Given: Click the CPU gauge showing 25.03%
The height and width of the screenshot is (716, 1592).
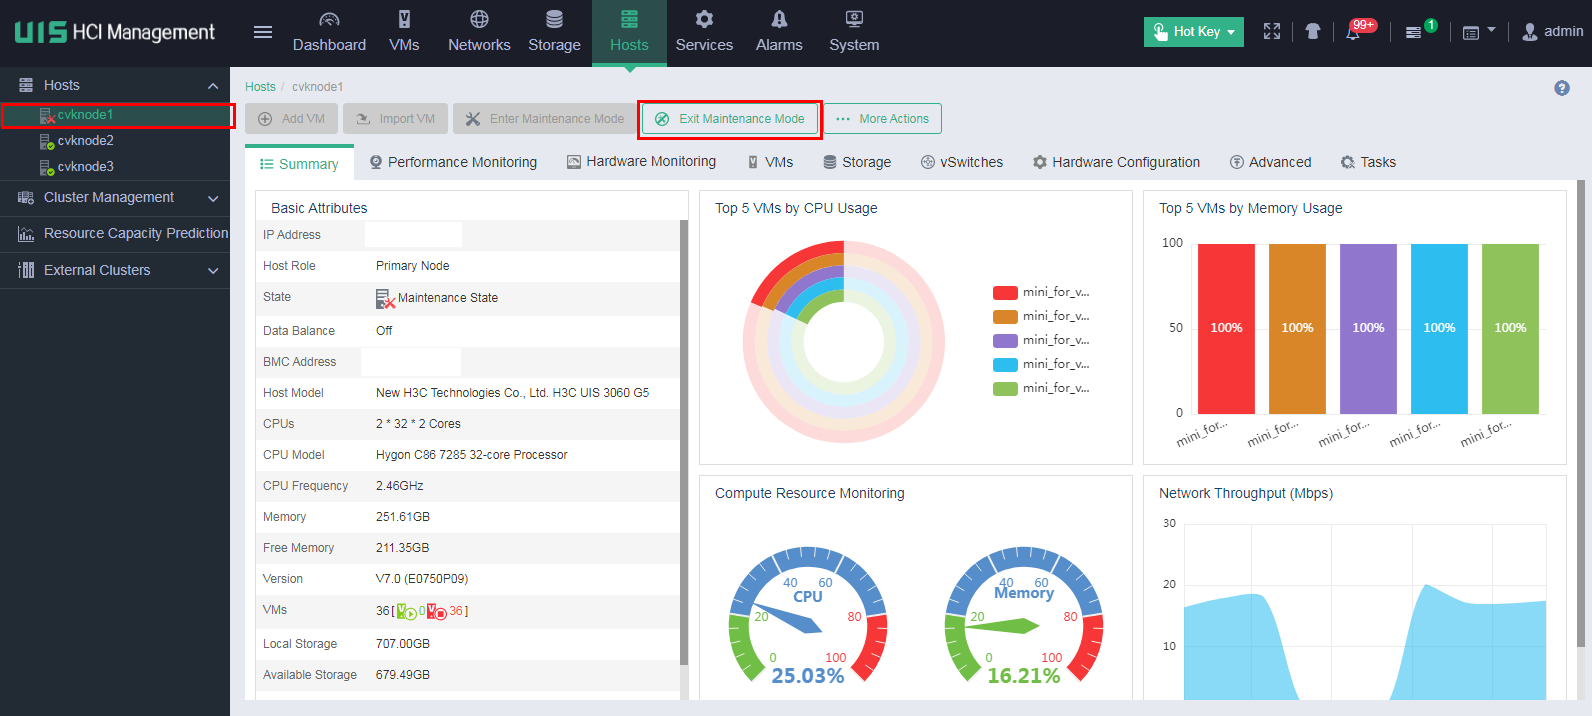Looking at the screenshot, I should click(808, 616).
